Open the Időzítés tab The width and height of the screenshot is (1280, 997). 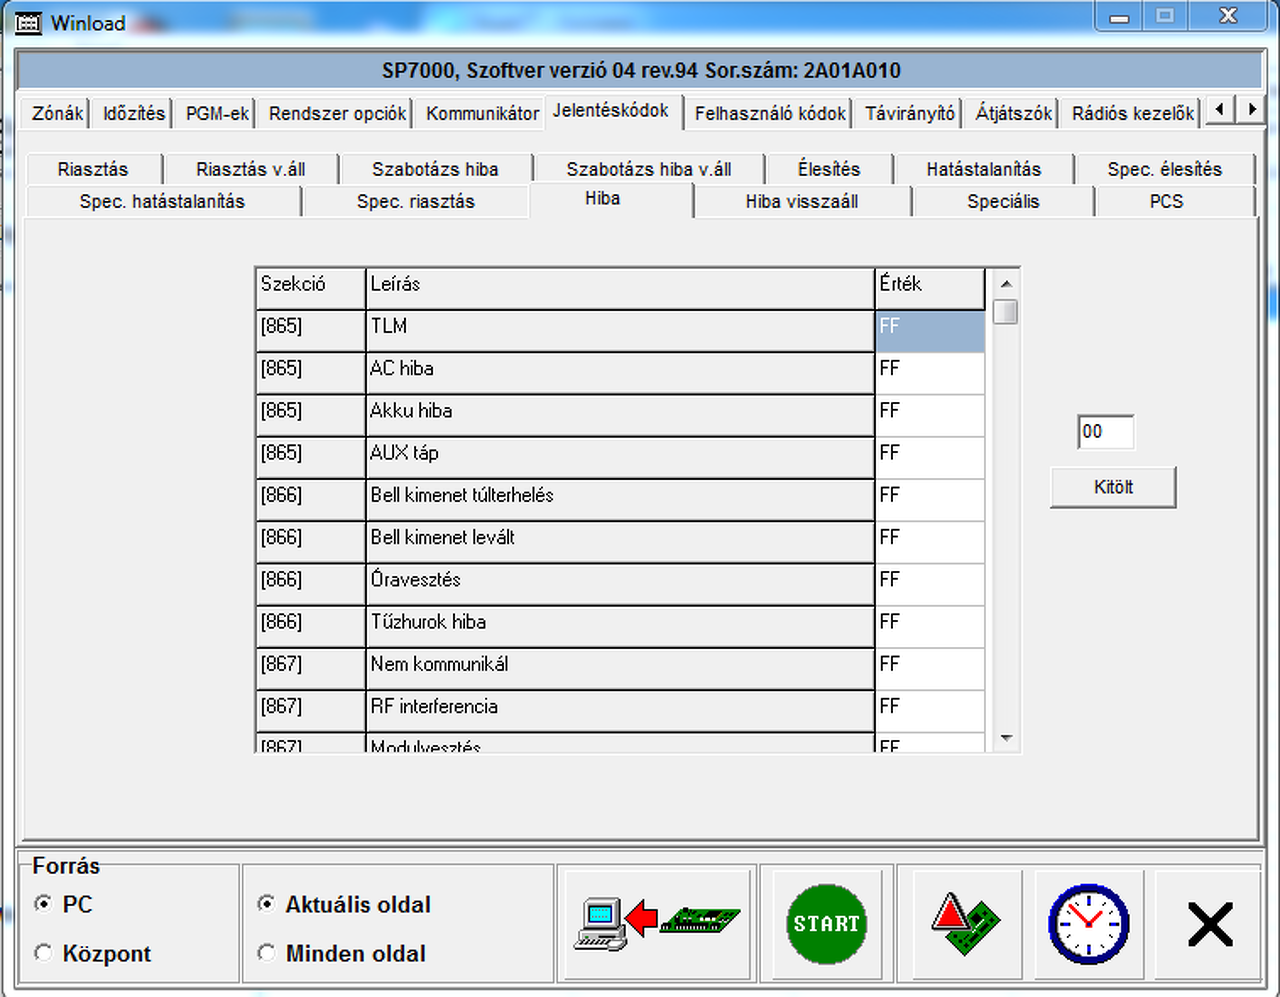tap(134, 113)
